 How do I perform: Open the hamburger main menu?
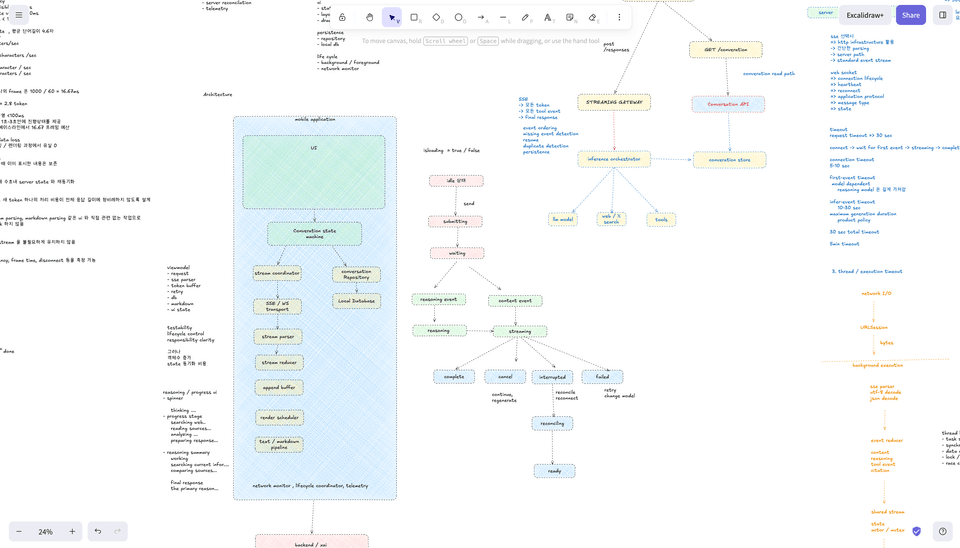tap(19, 15)
